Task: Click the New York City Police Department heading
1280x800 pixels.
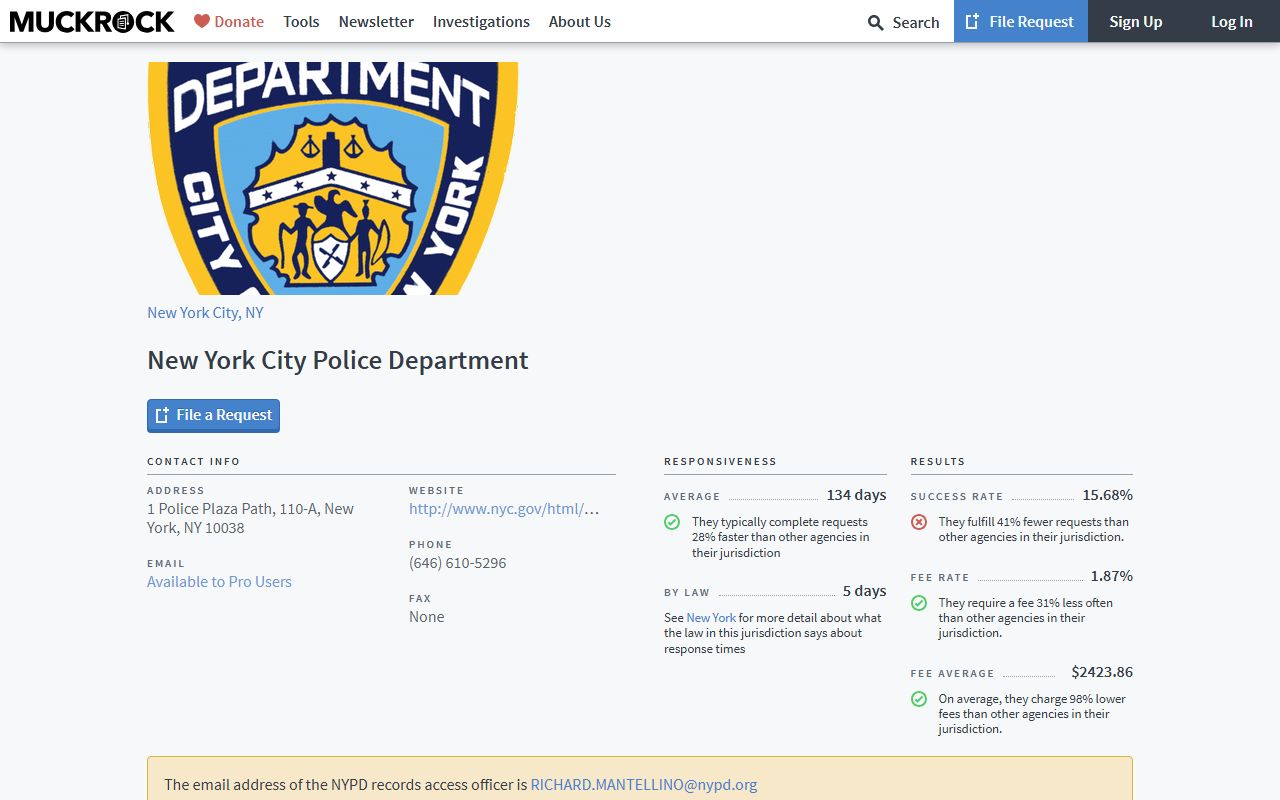Action: [338, 360]
